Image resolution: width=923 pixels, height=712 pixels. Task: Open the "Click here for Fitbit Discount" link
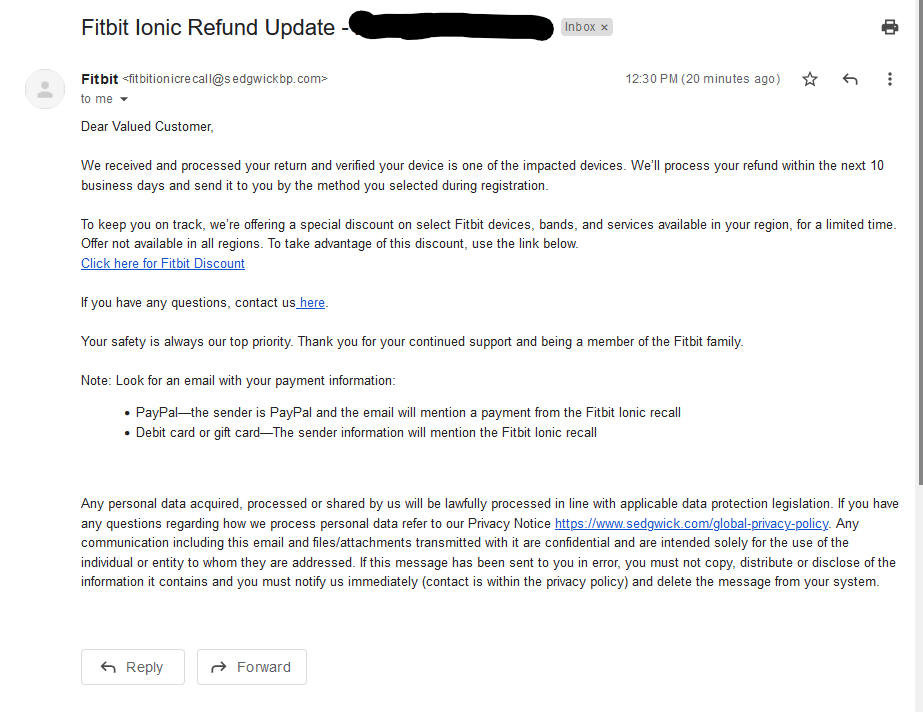[x=163, y=264]
